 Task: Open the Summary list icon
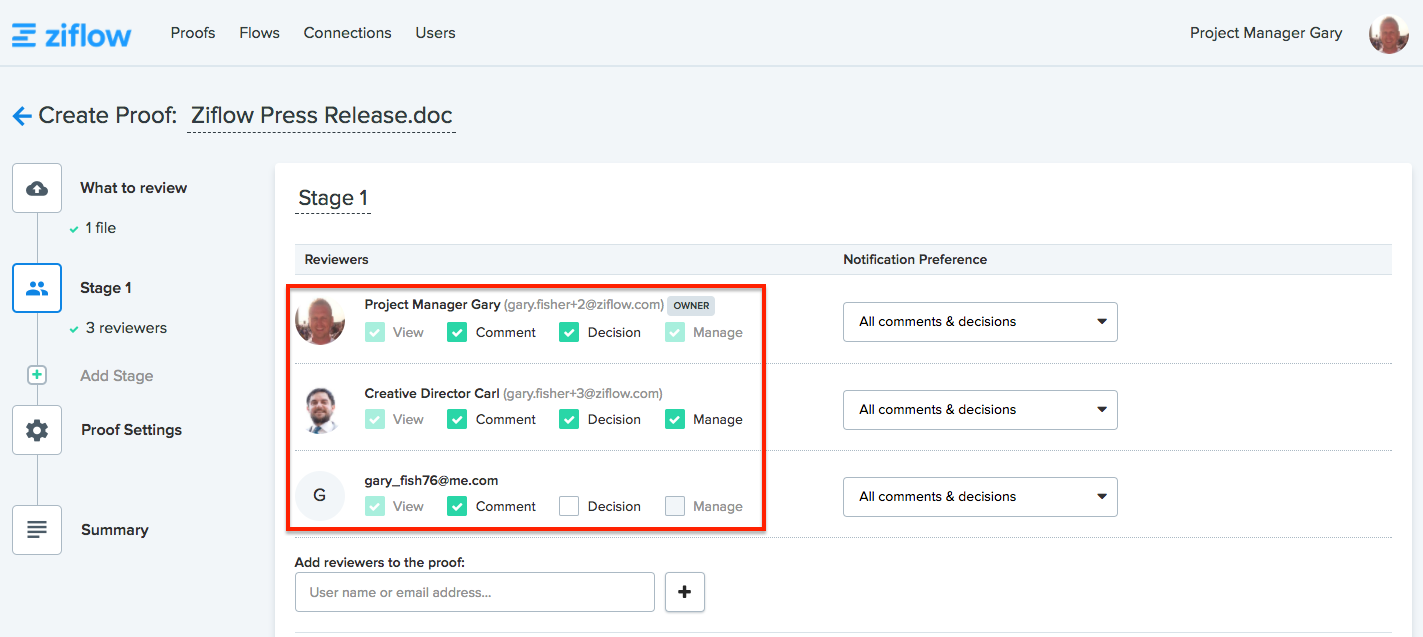coord(37,530)
